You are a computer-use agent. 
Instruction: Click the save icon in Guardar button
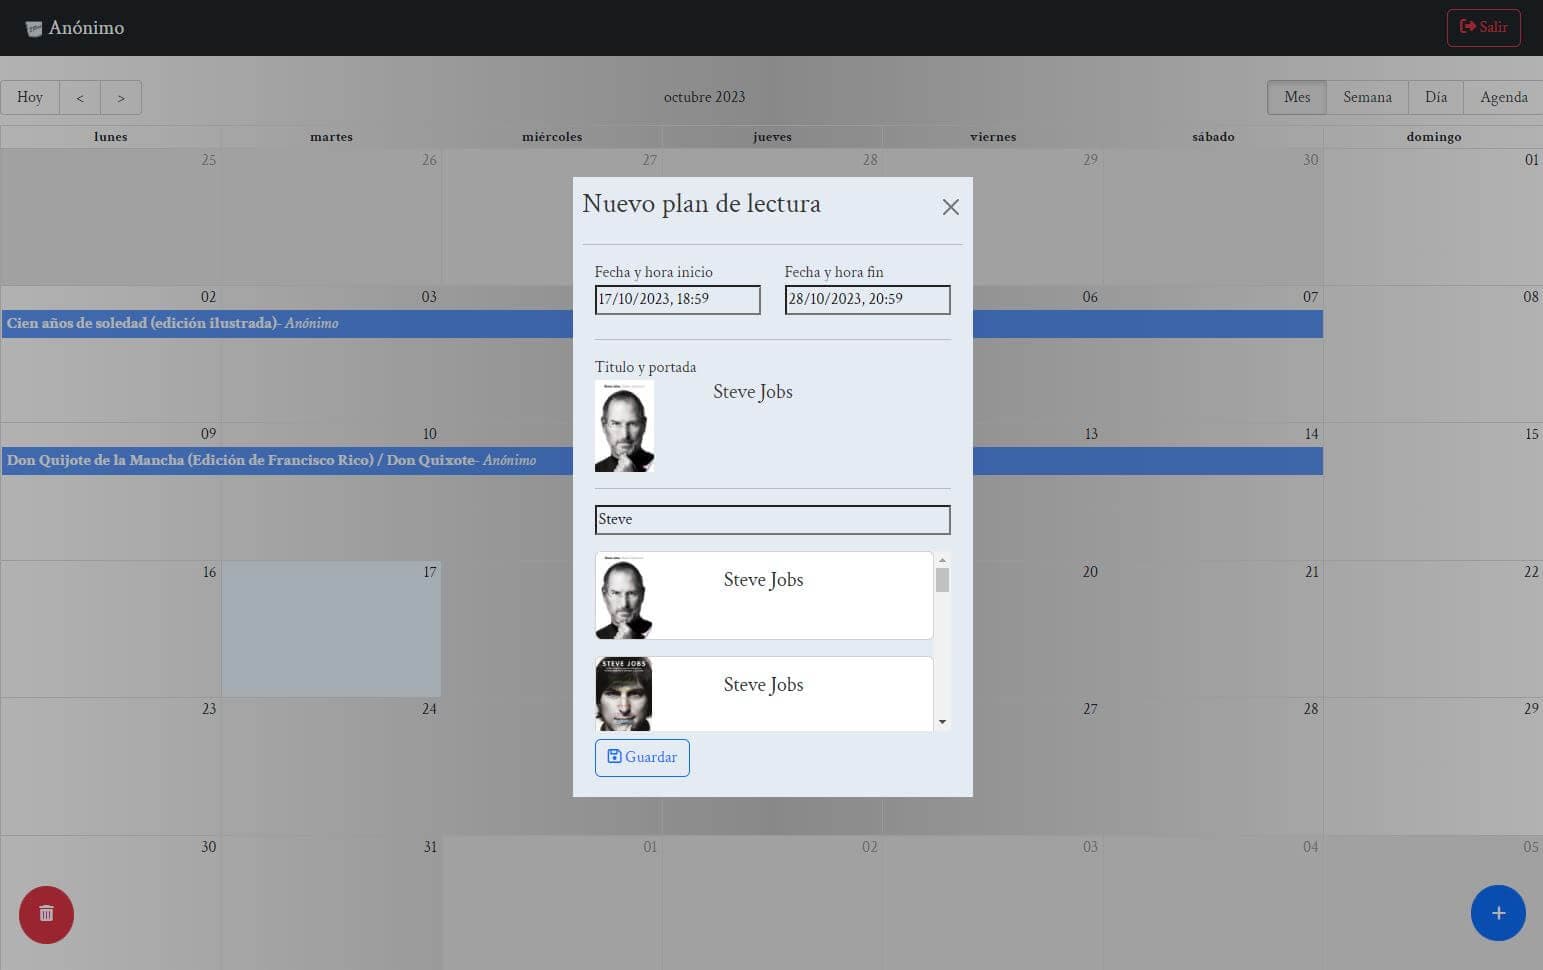(614, 757)
